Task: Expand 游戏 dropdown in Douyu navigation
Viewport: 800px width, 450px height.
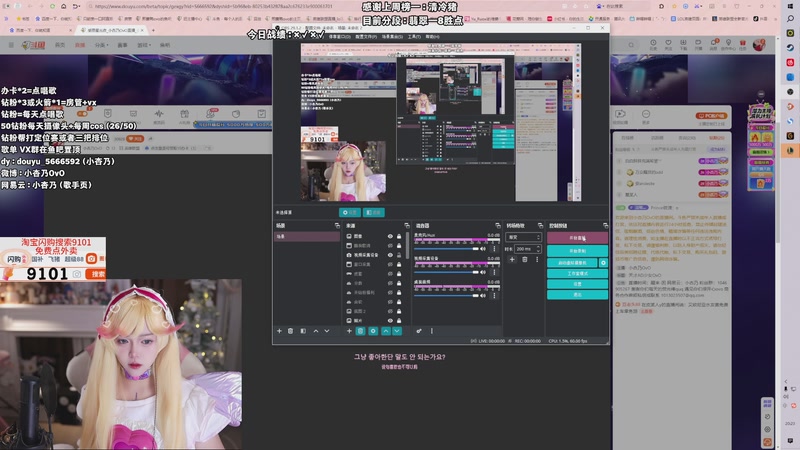Action: pyautogui.click(x=144, y=45)
